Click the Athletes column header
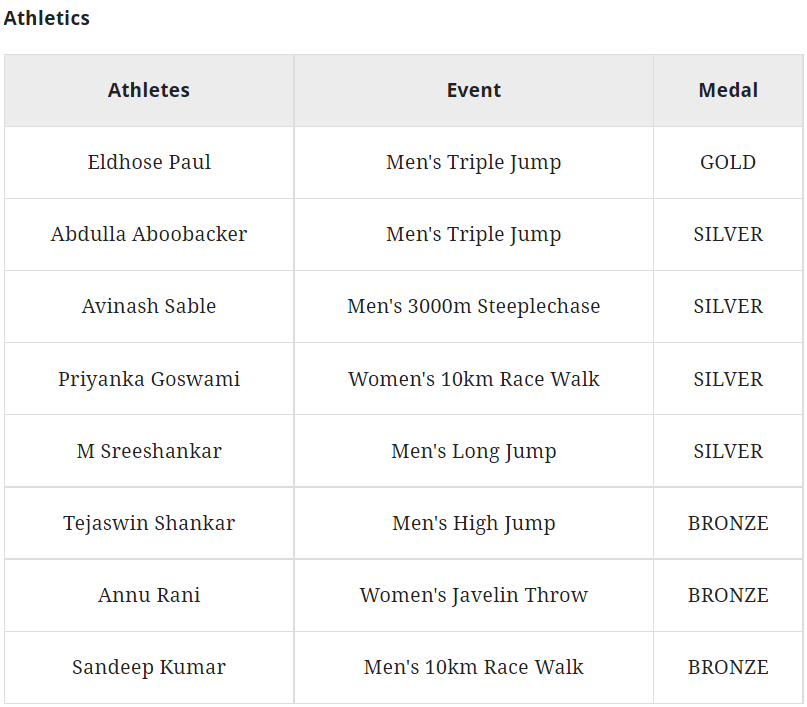The height and width of the screenshot is (707, 807). (149, 90)
